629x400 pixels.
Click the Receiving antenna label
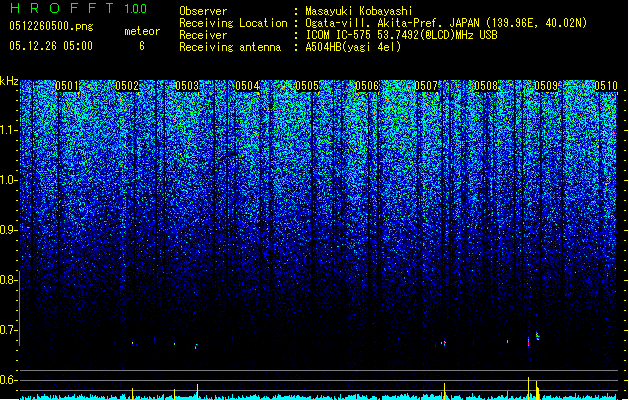(230, 47)
